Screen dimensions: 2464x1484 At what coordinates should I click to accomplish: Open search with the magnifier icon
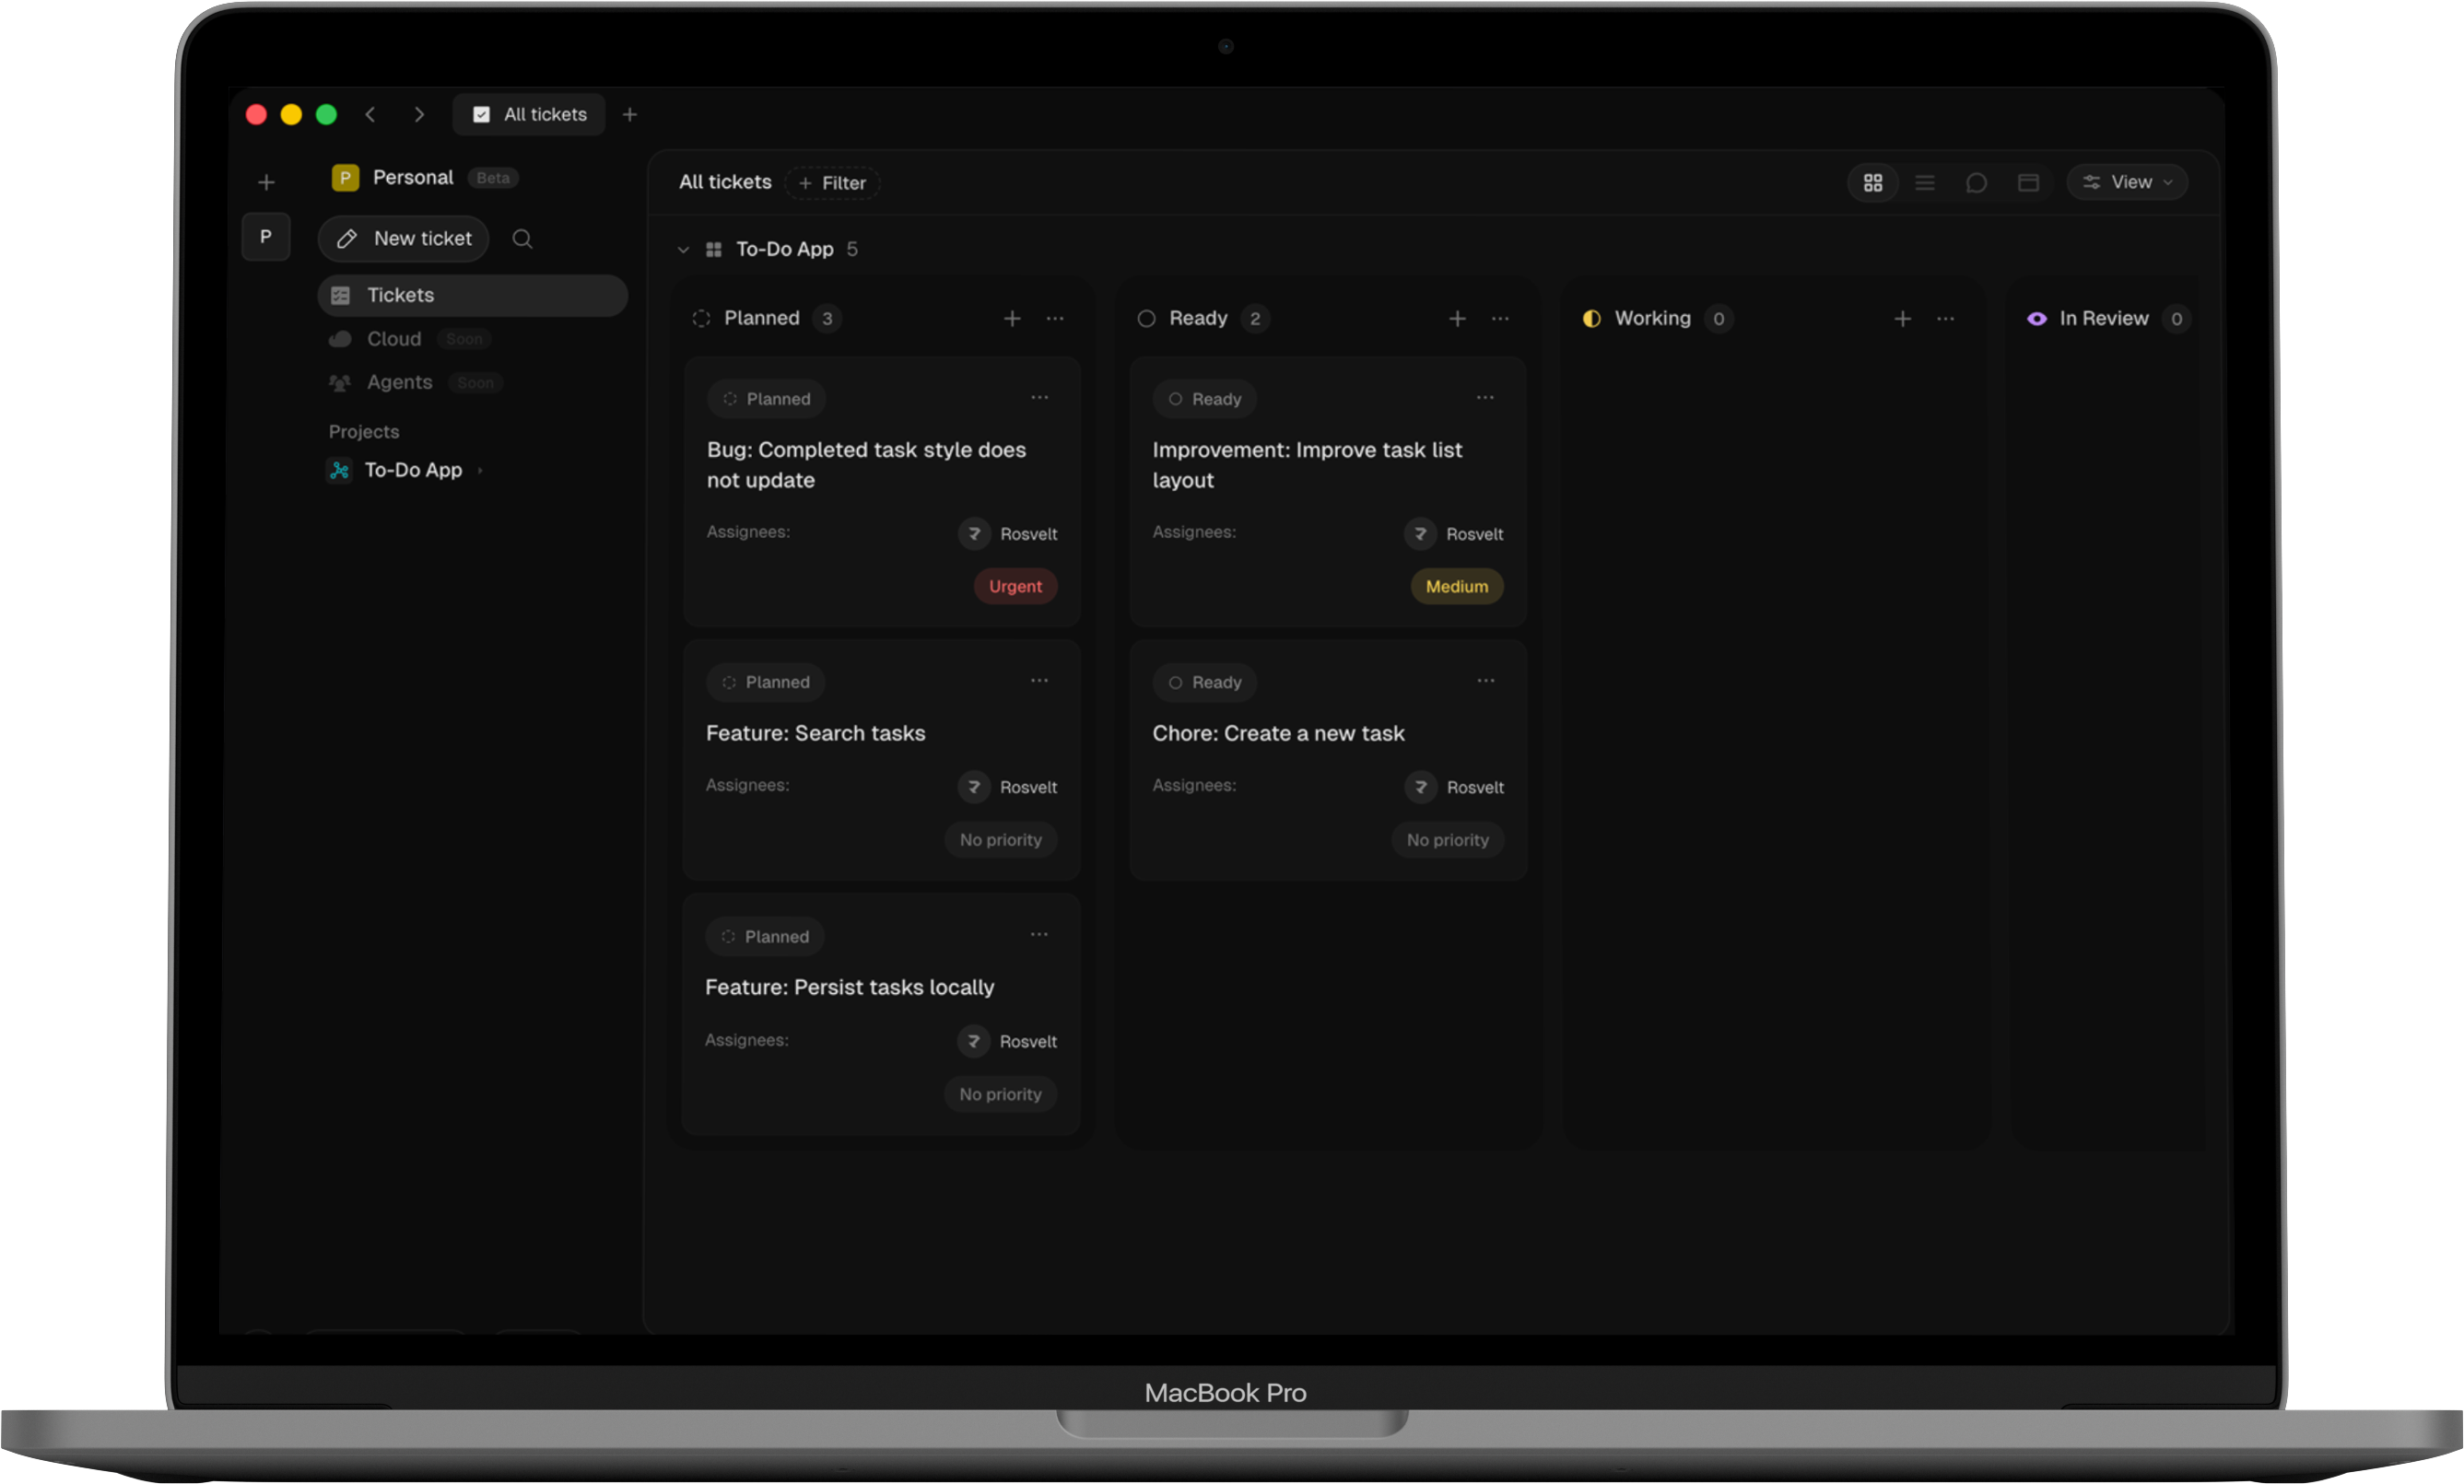click(522, 239)
